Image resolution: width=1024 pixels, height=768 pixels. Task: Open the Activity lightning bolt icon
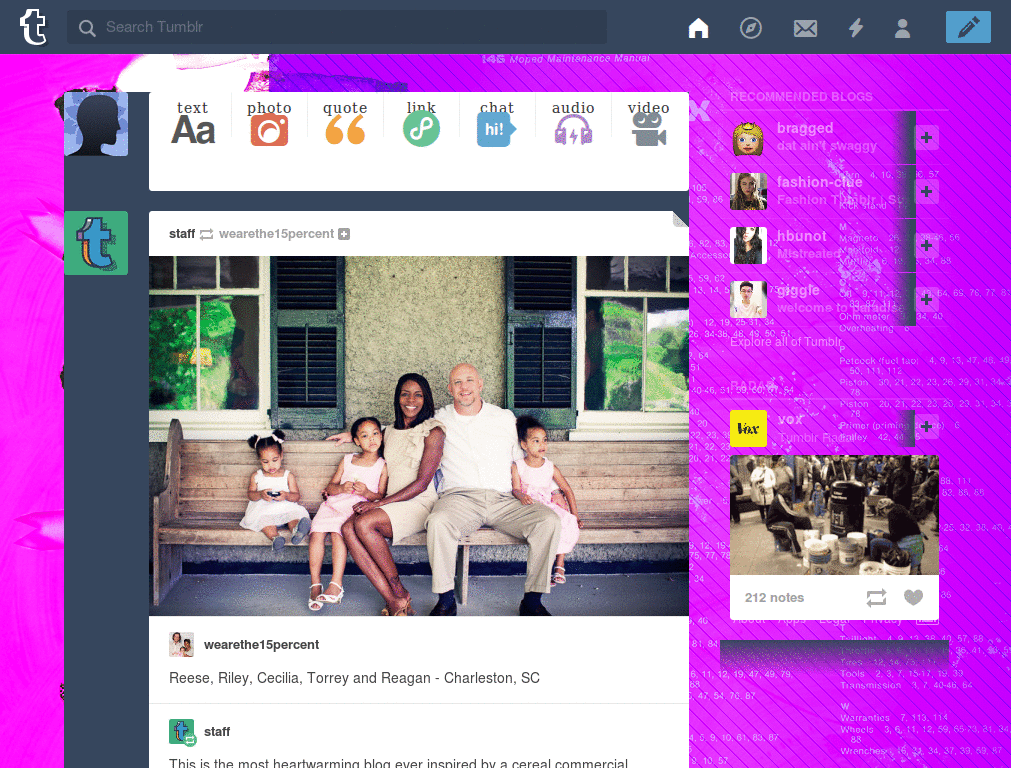[x=856, y=27]
